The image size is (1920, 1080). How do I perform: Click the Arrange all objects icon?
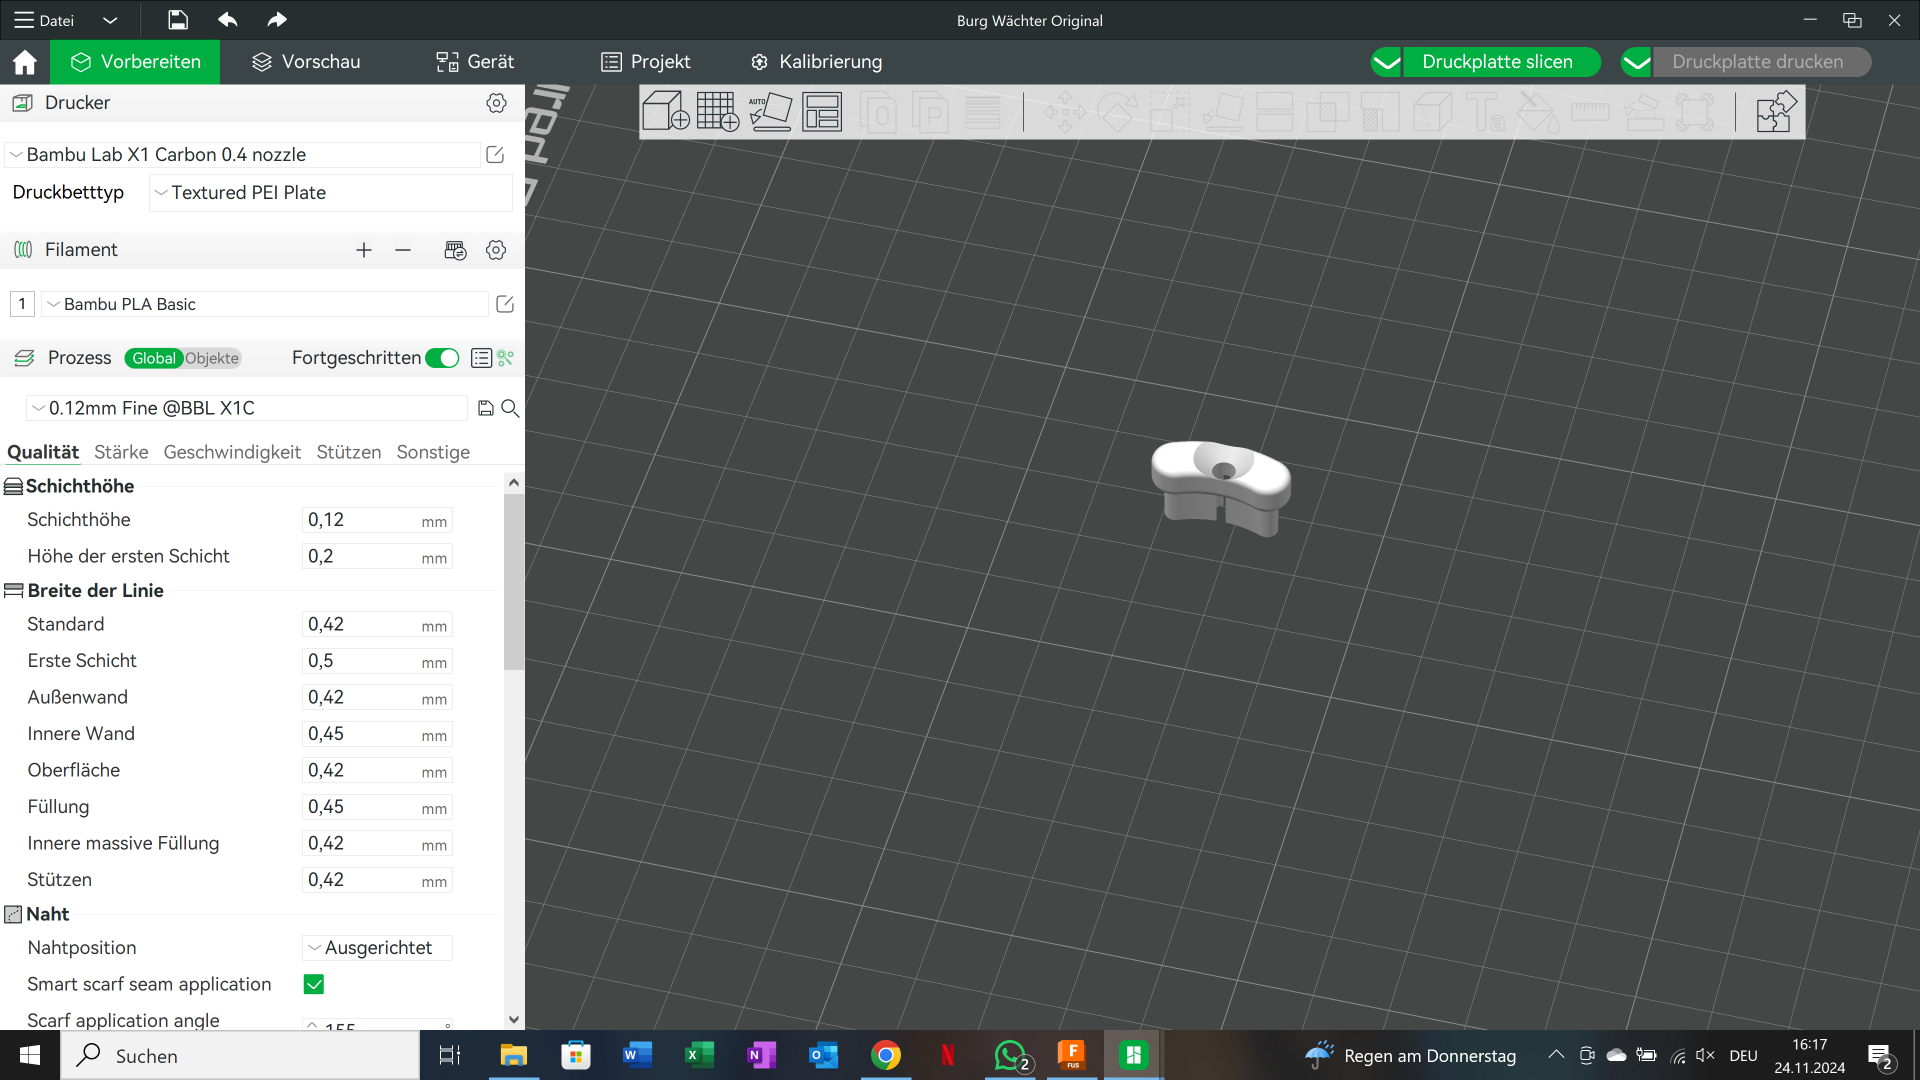pos(822,111)
